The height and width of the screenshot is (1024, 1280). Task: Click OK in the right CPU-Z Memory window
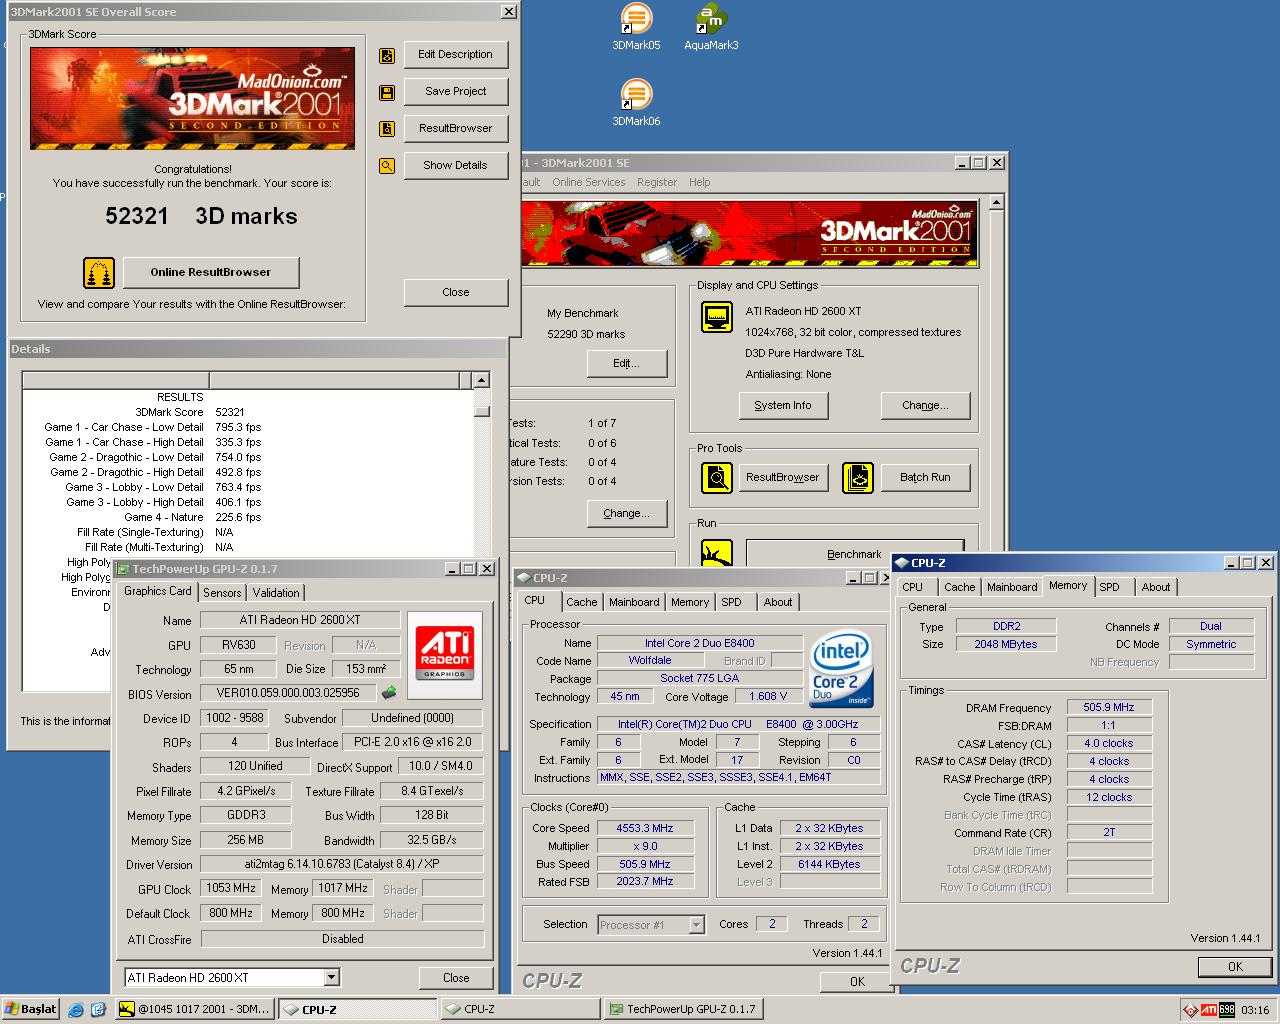coord(1235,966)
